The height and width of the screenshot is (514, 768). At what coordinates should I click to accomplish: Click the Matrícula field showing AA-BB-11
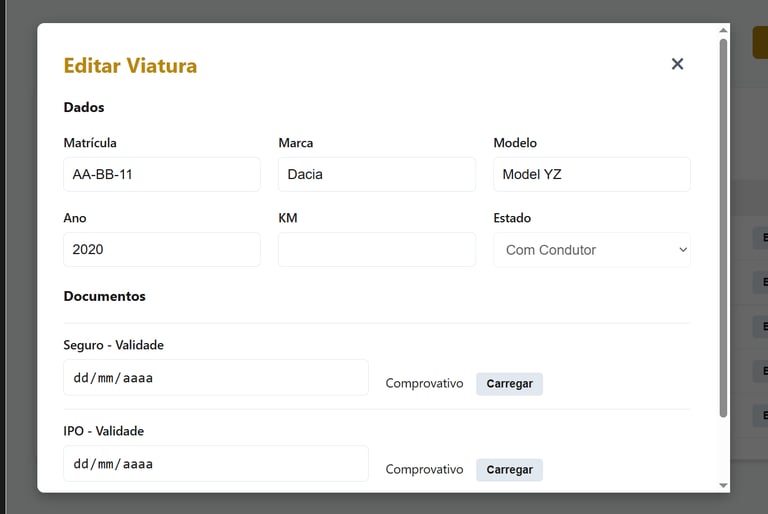(161, 174)
